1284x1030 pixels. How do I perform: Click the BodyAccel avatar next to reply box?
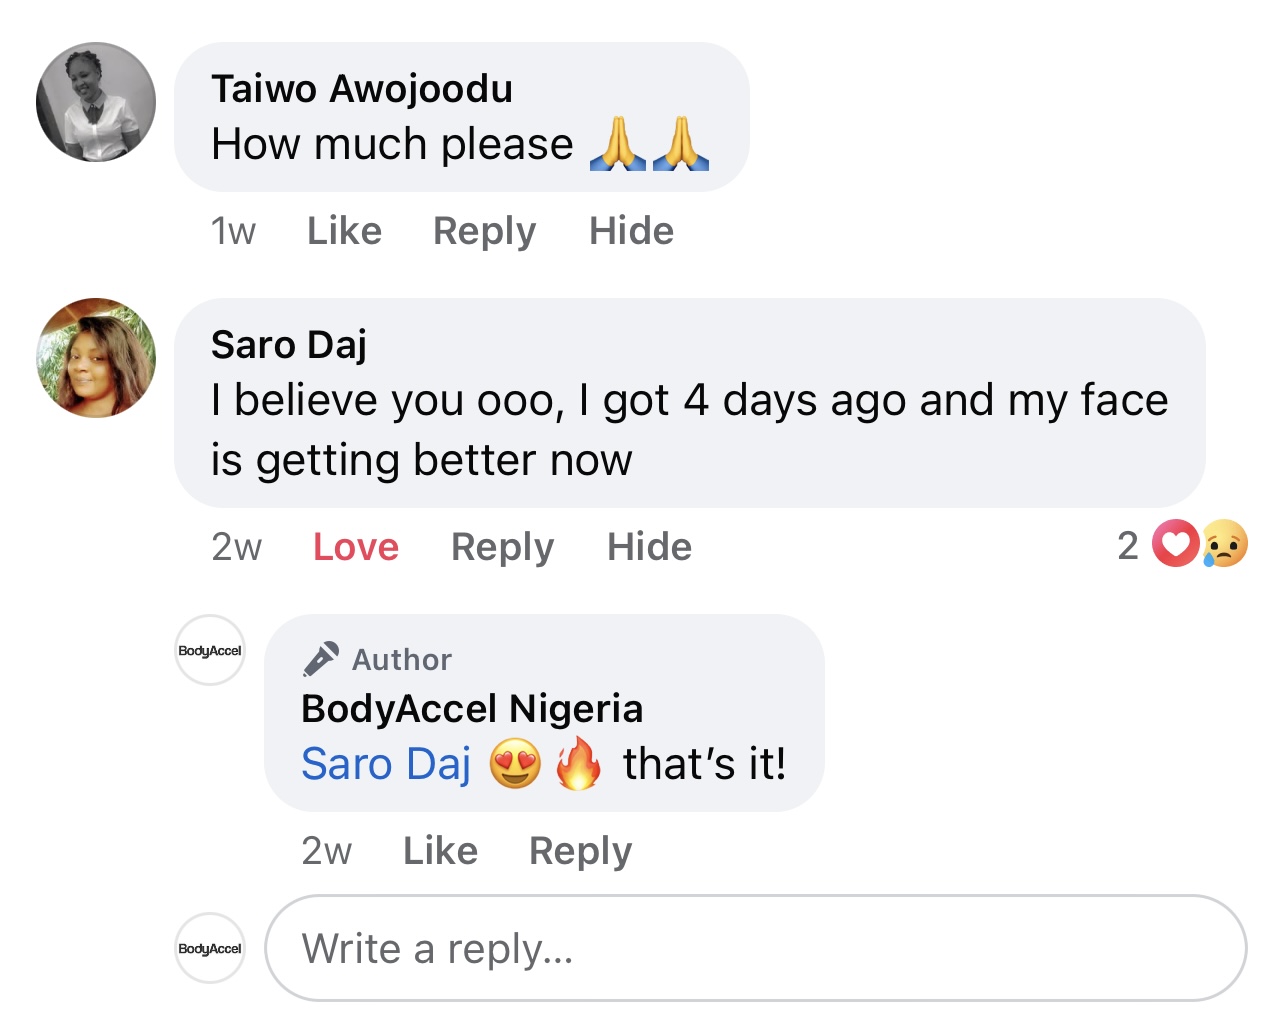(210, 948)
